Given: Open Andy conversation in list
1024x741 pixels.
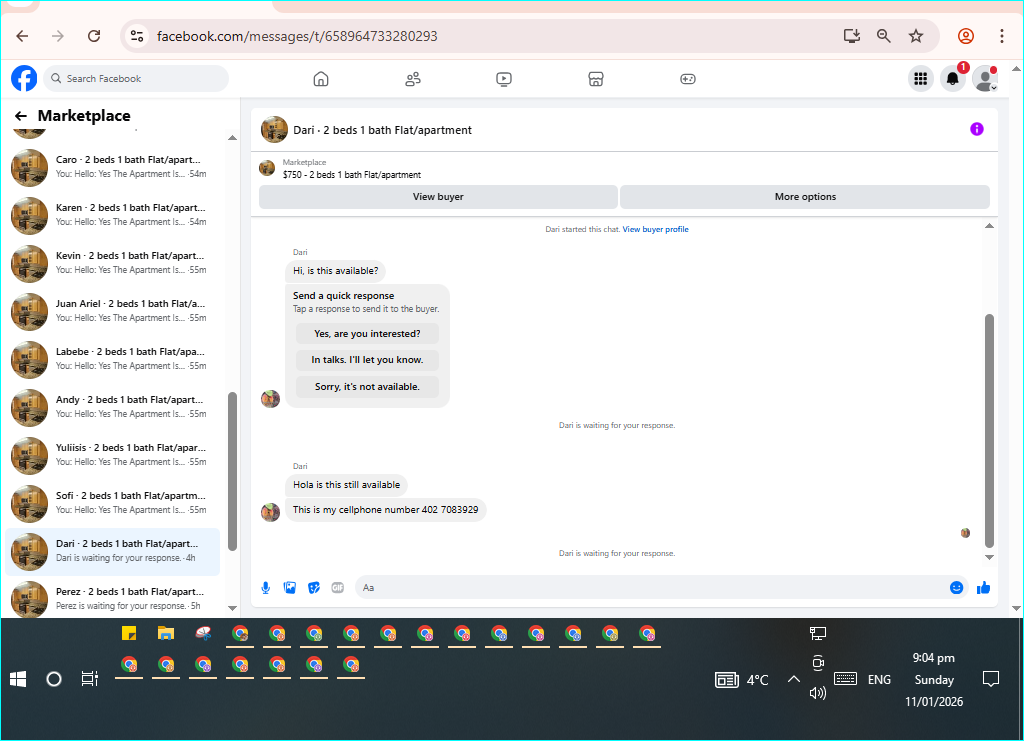Looking at the screenshot, I should [x=112, y=407].
